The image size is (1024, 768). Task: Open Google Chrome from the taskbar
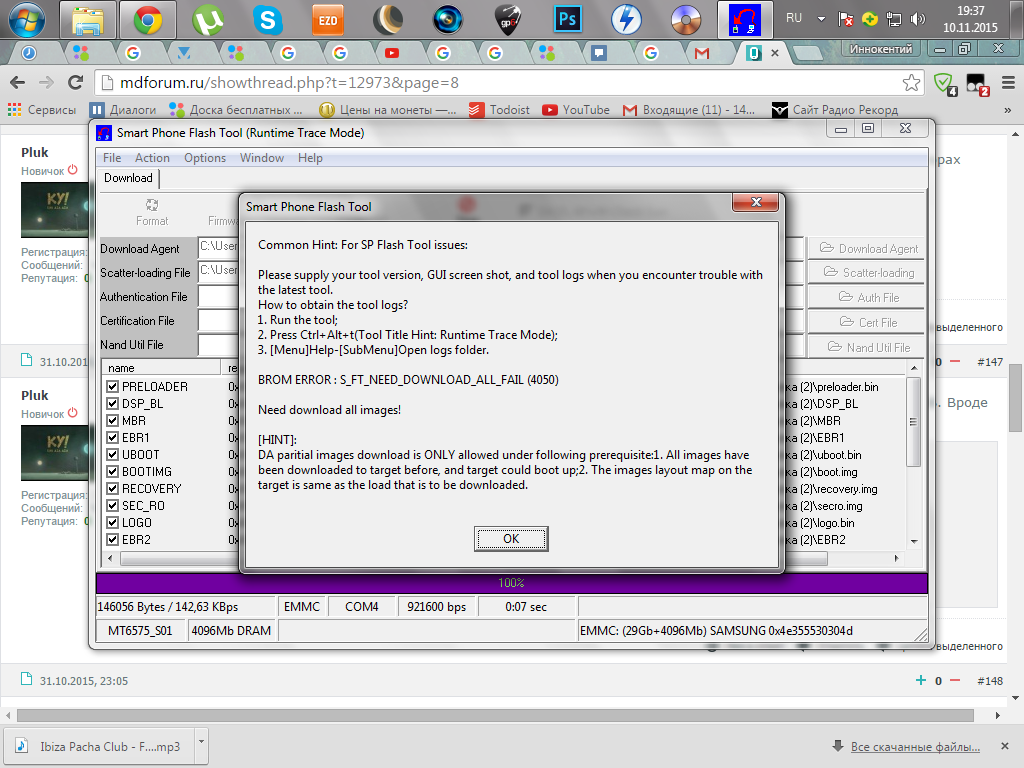coord(149,19)
